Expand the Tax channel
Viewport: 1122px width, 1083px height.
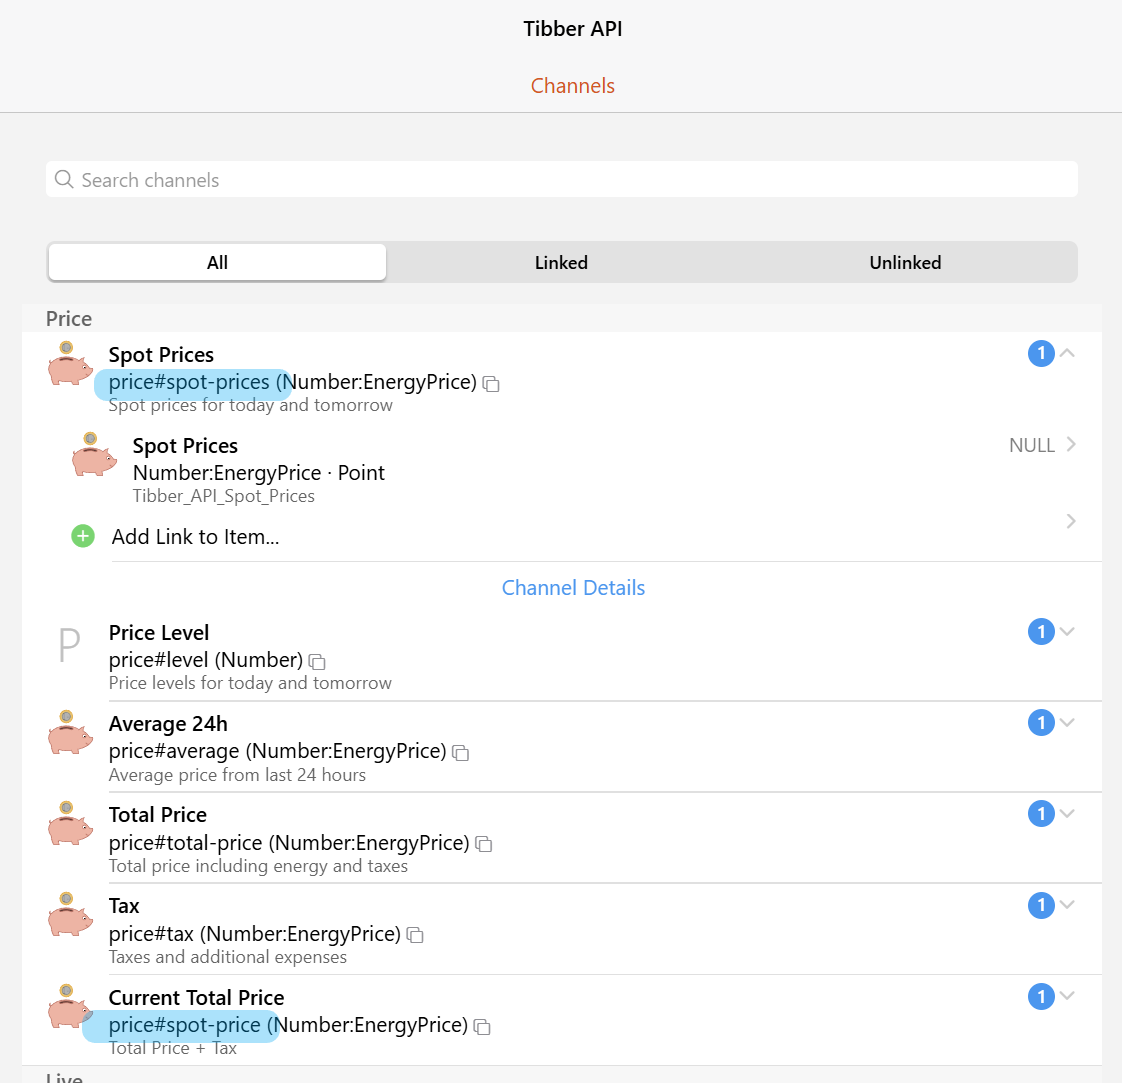point(1068,904)
